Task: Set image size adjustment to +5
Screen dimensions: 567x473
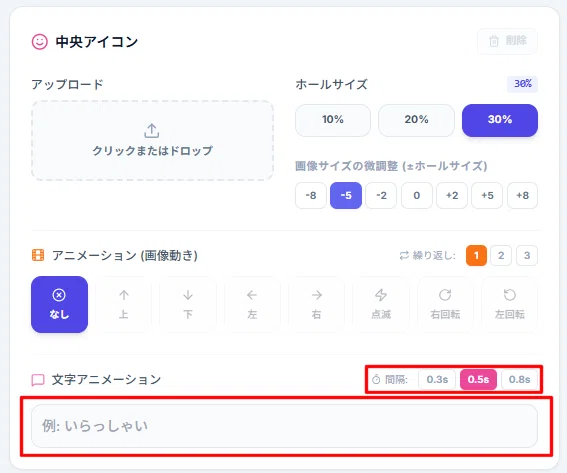Action: 487,195
